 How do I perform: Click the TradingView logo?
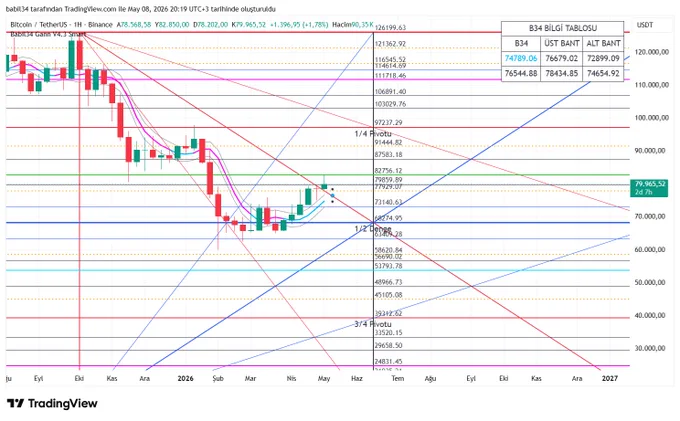pyautogui.click(x=52, y=404)
